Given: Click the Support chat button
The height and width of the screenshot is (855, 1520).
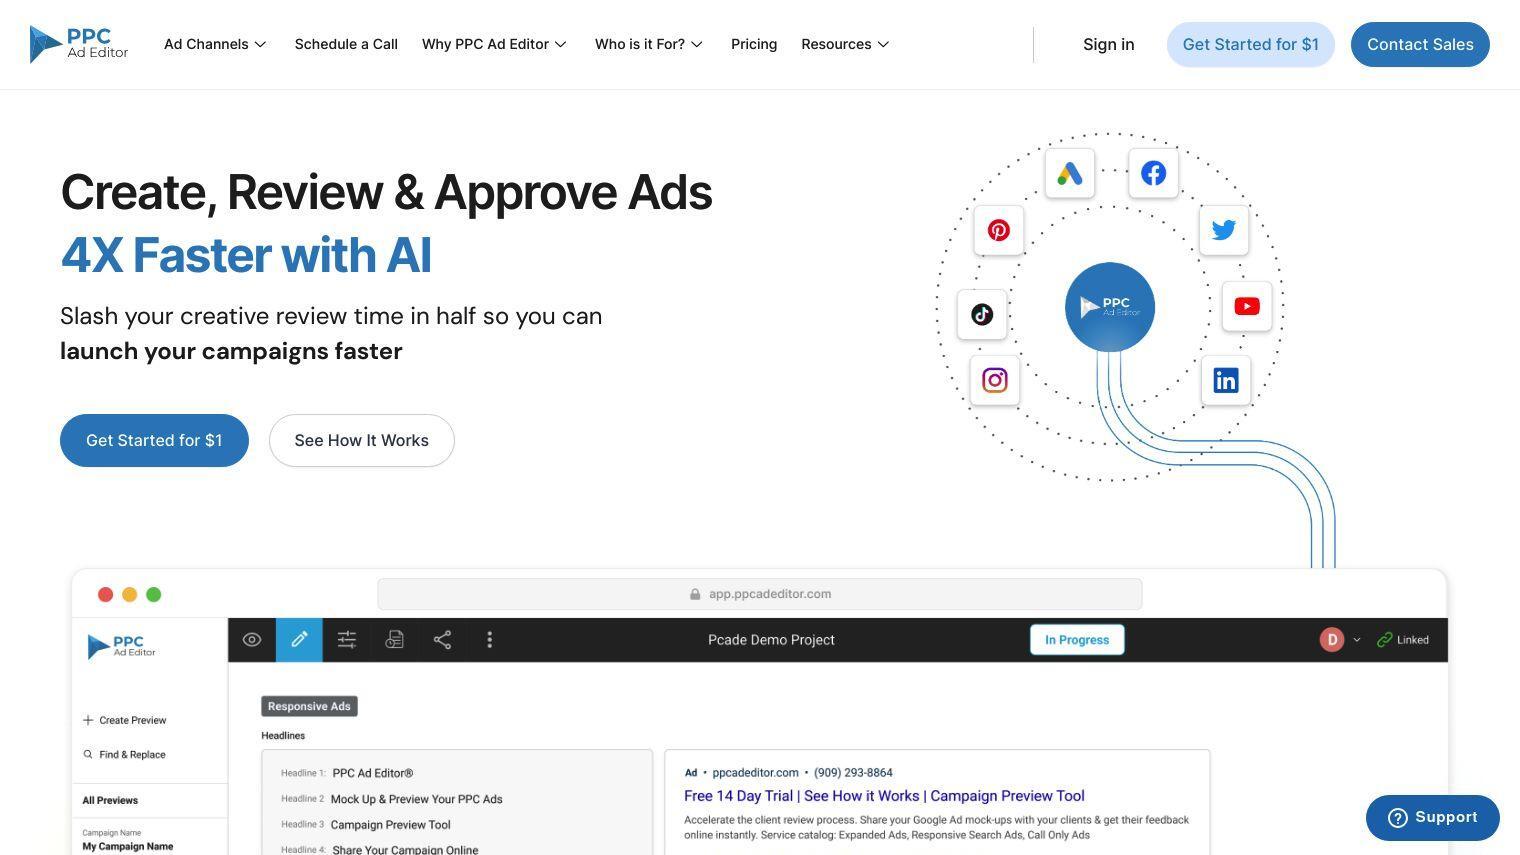Looking at the screenshot, I should 1432,818.
